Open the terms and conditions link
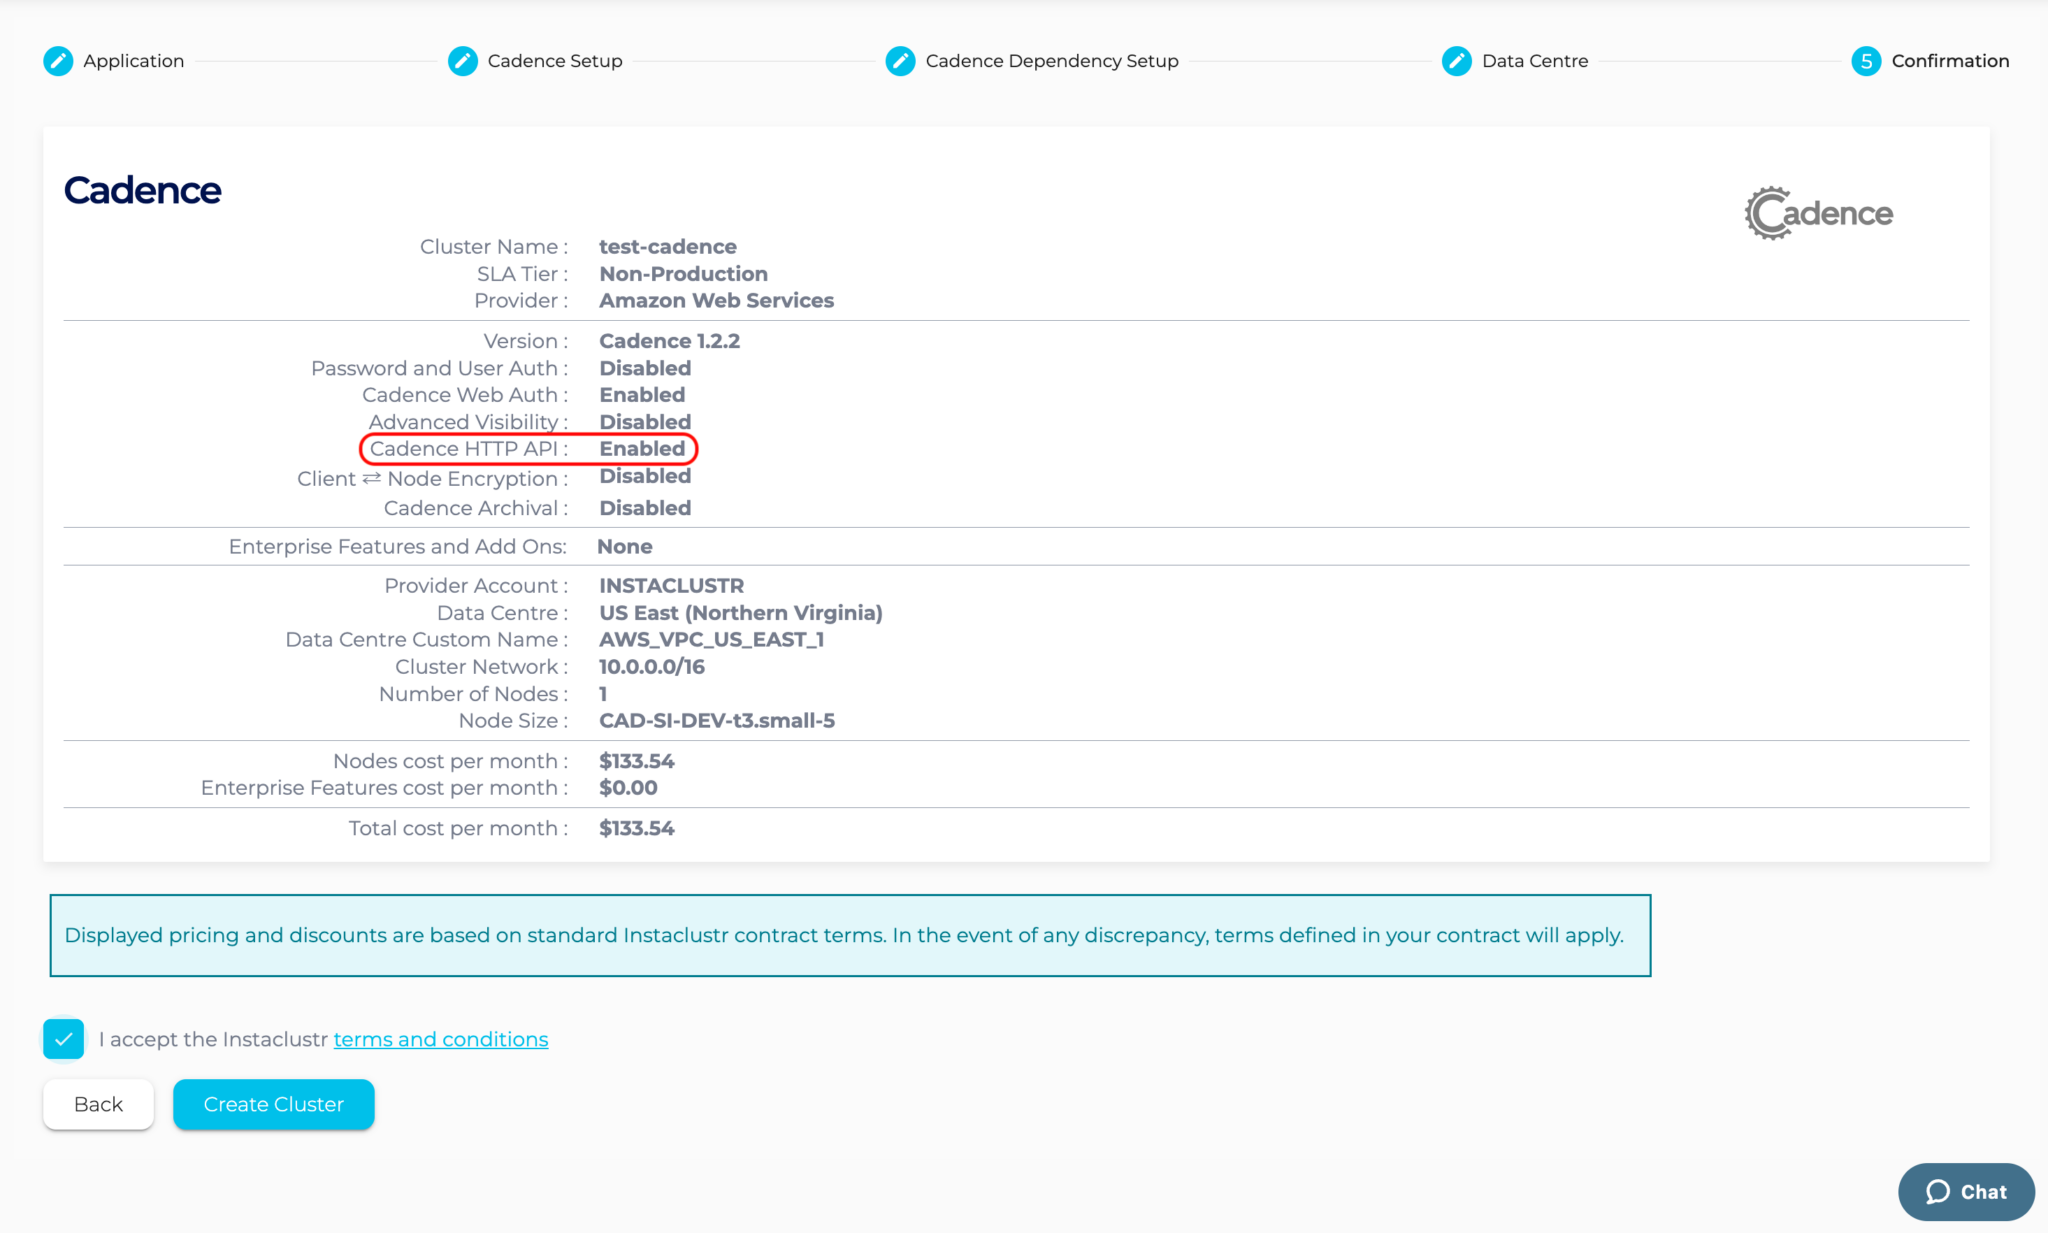2048x1233 pixels. pyautogui.click(x=440, y=1039)
